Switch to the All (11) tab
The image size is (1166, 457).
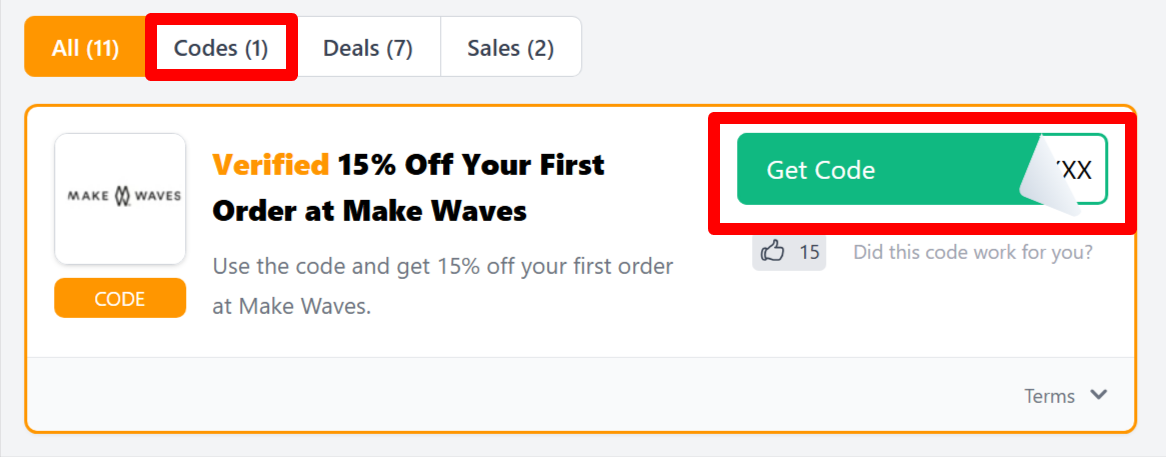[86, 47]
